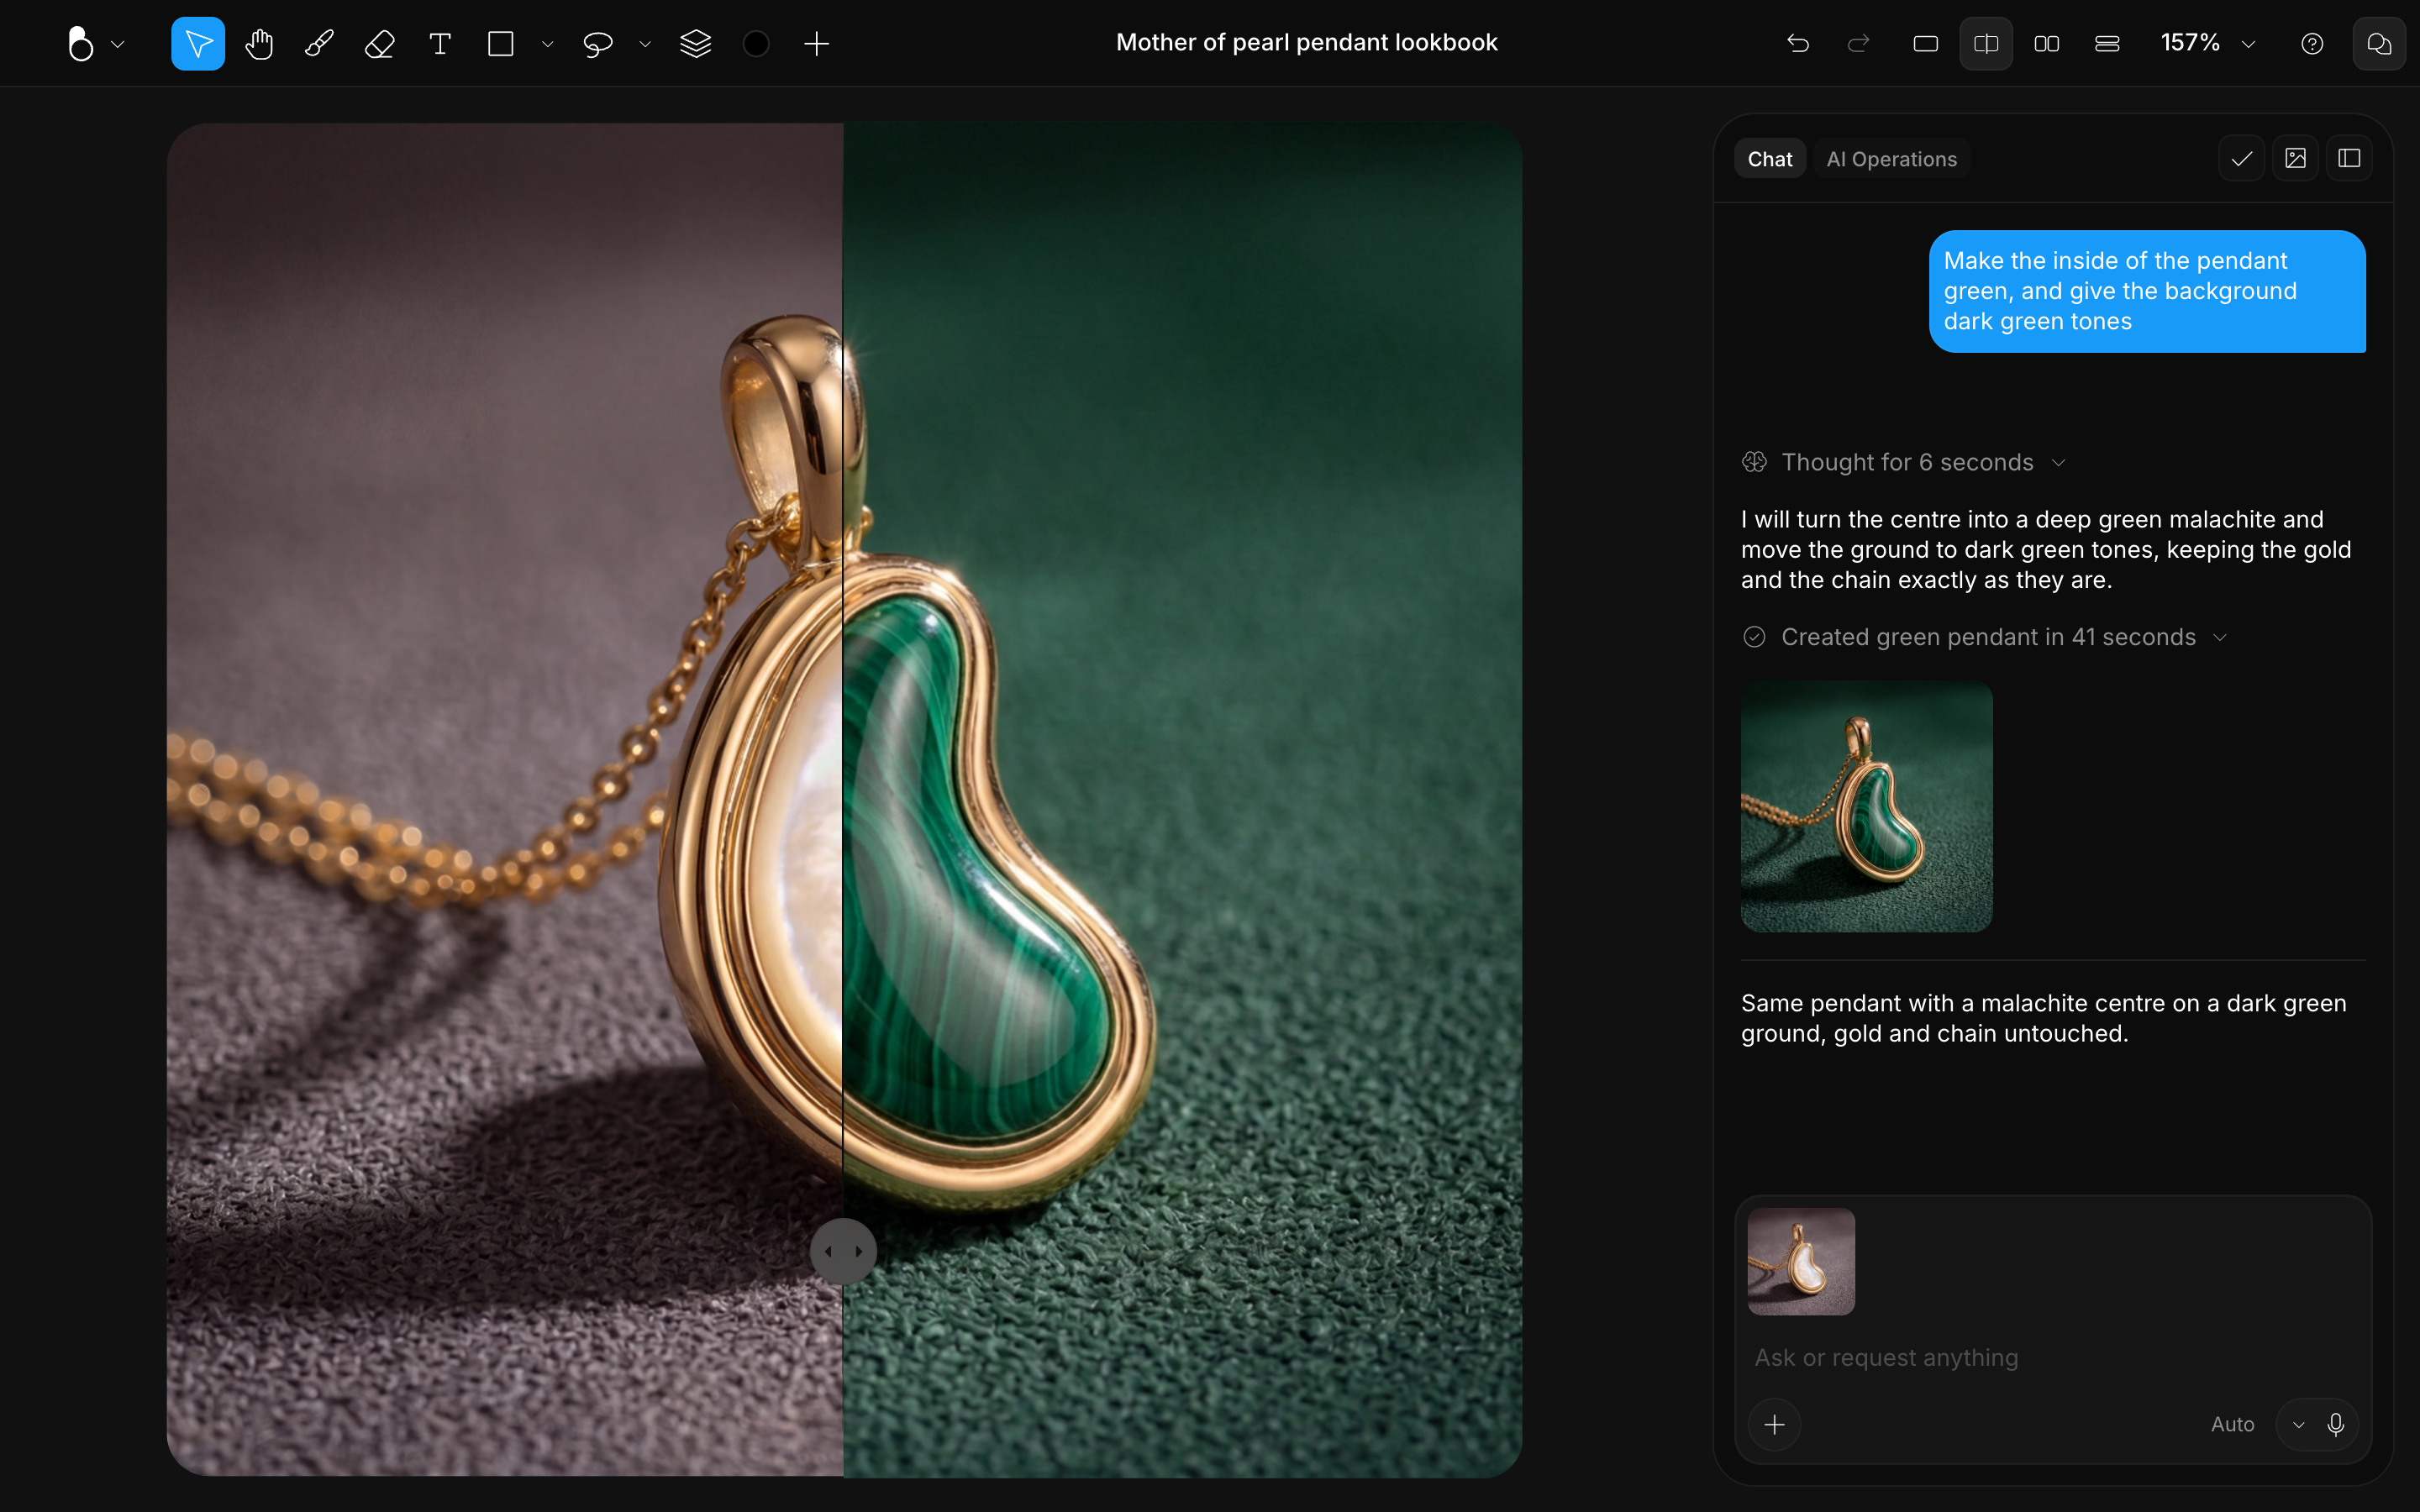This screenshot has height=1512, width=2420.
Task: Click the black foreground color swatch
Action: tap(757, 43)
